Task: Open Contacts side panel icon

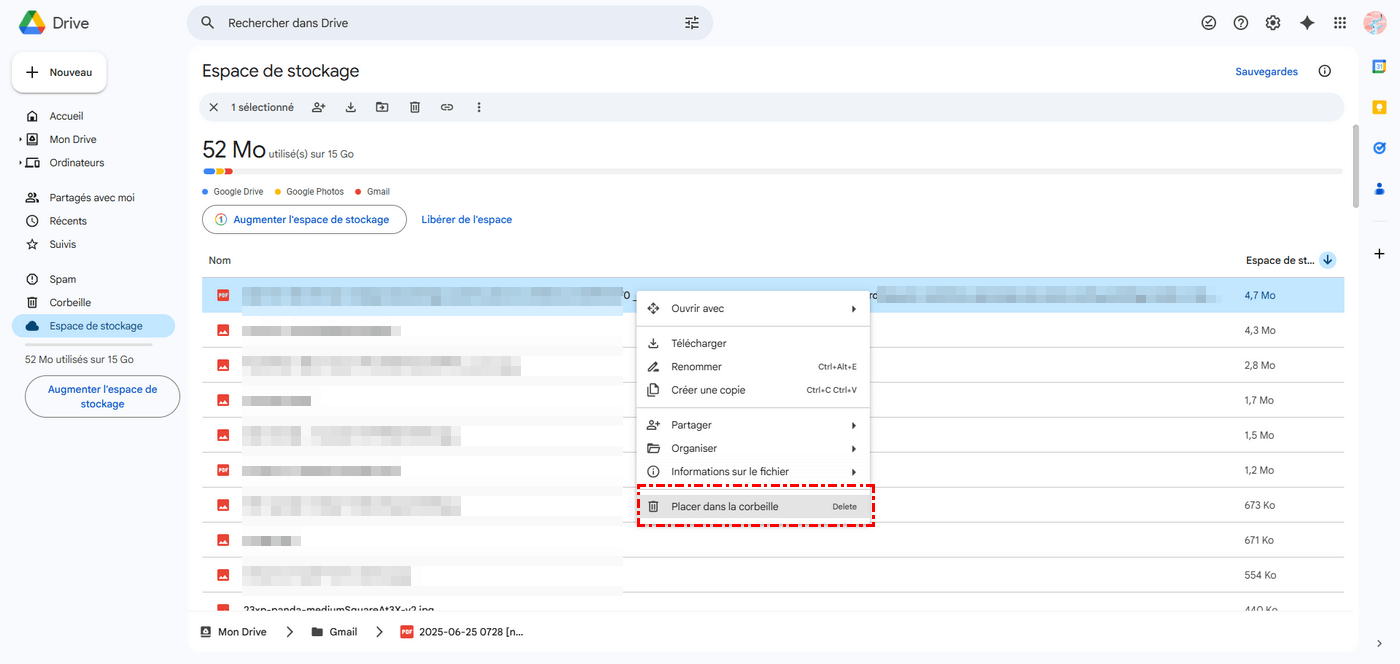Action: pos(1379,188)
